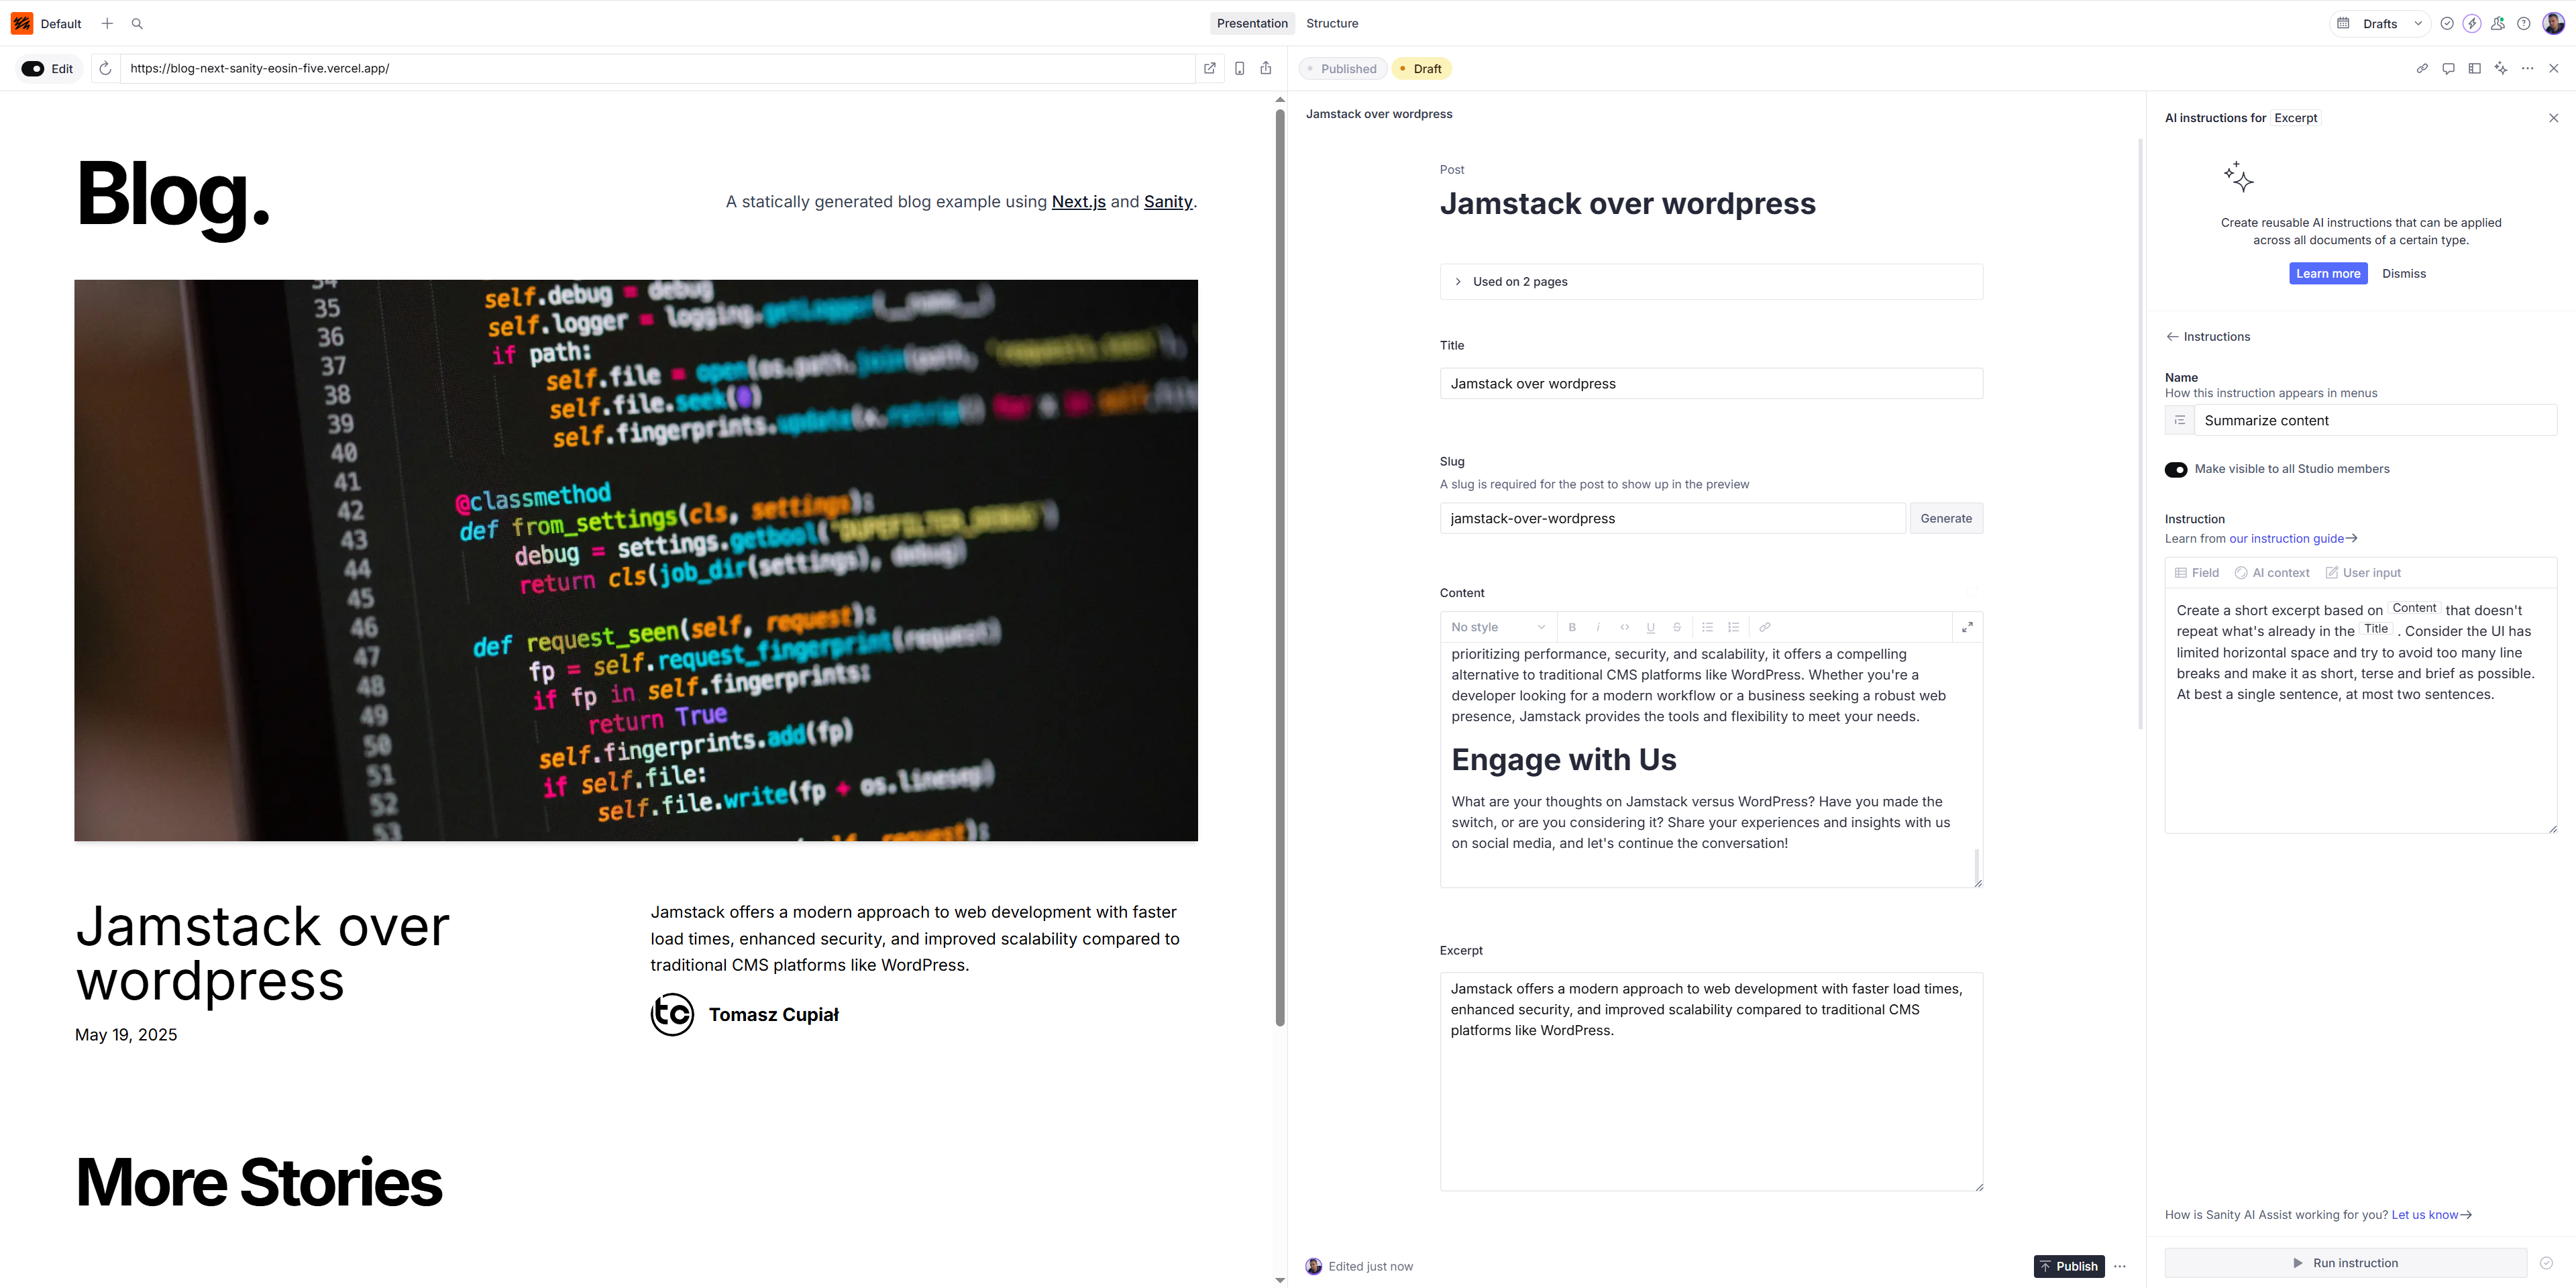
Task: Select the Published version chip
Action: 1342,69
